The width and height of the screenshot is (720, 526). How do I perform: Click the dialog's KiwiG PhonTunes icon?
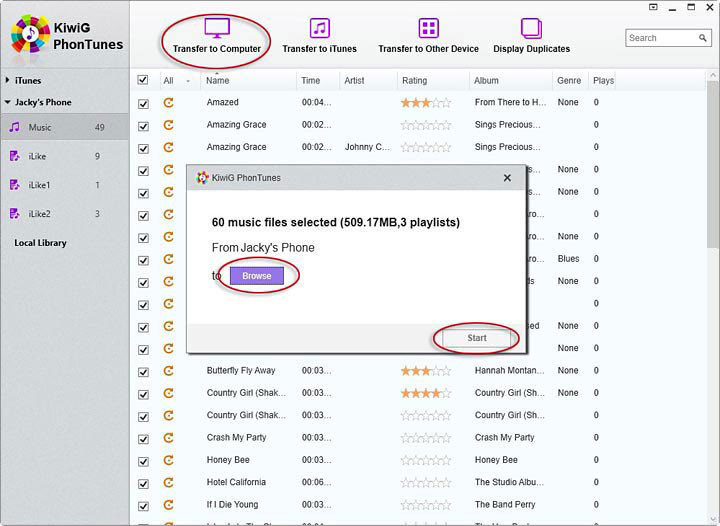click(202, 178)
